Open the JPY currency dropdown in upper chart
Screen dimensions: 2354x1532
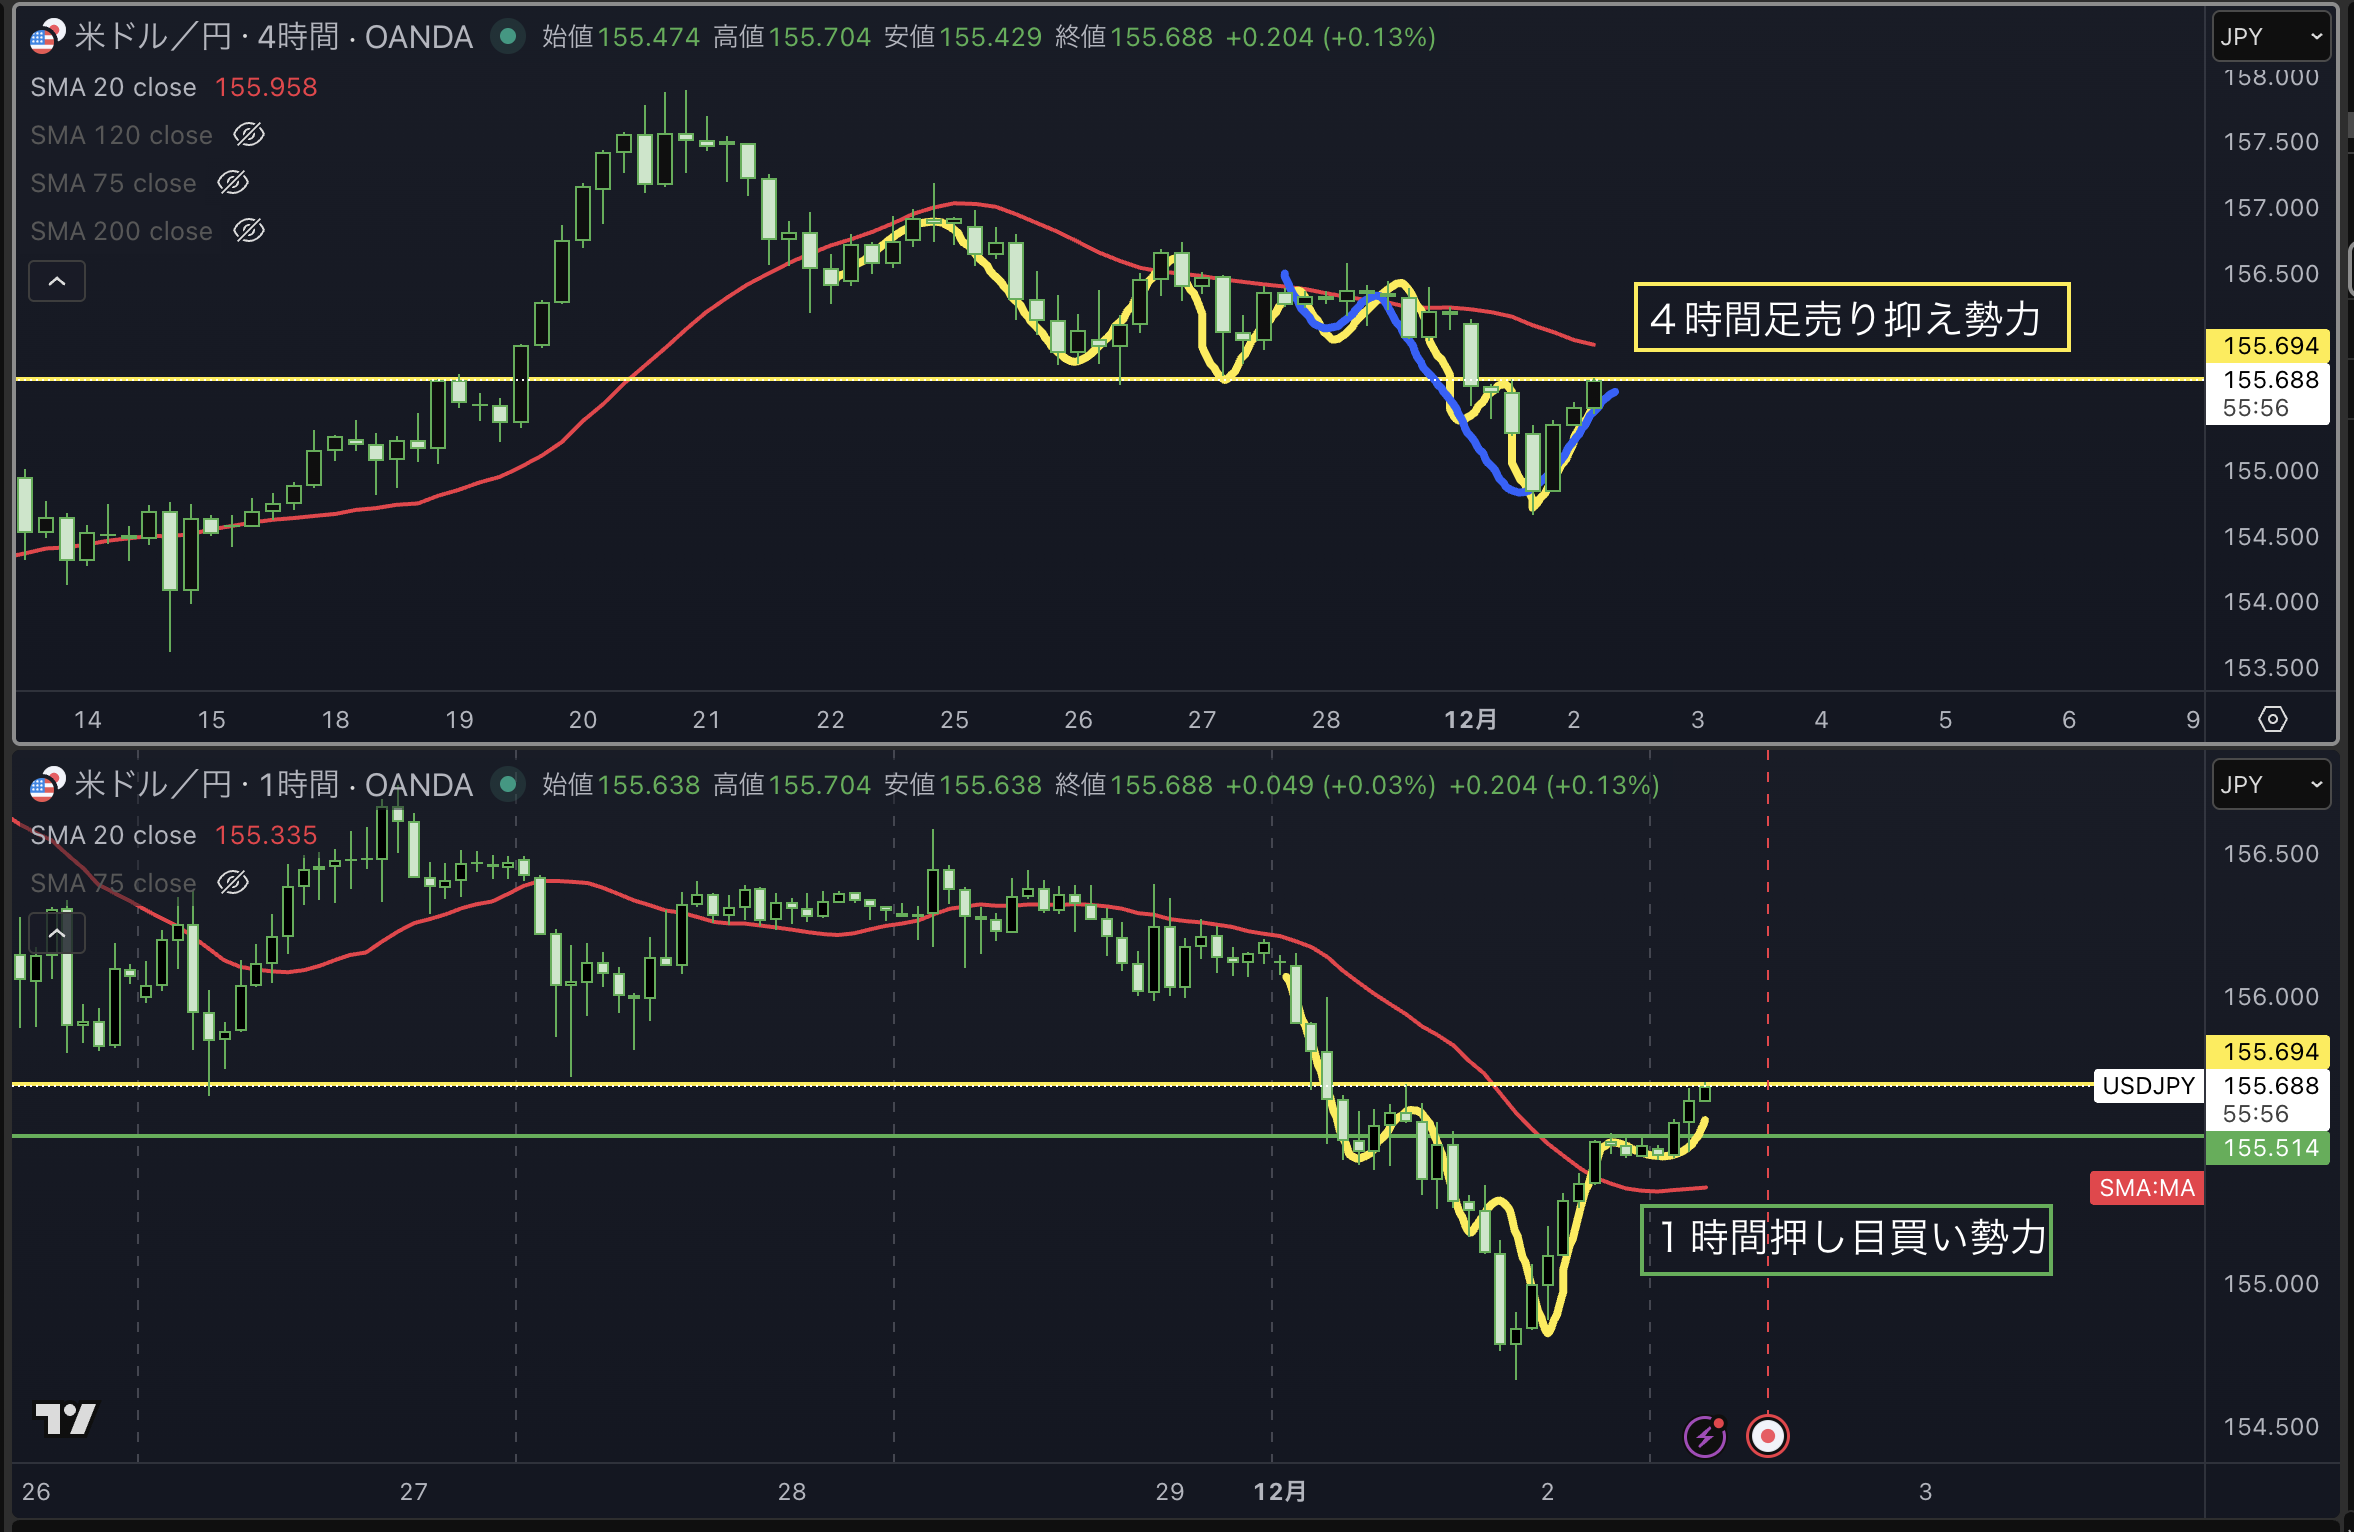pos(2270,37)
